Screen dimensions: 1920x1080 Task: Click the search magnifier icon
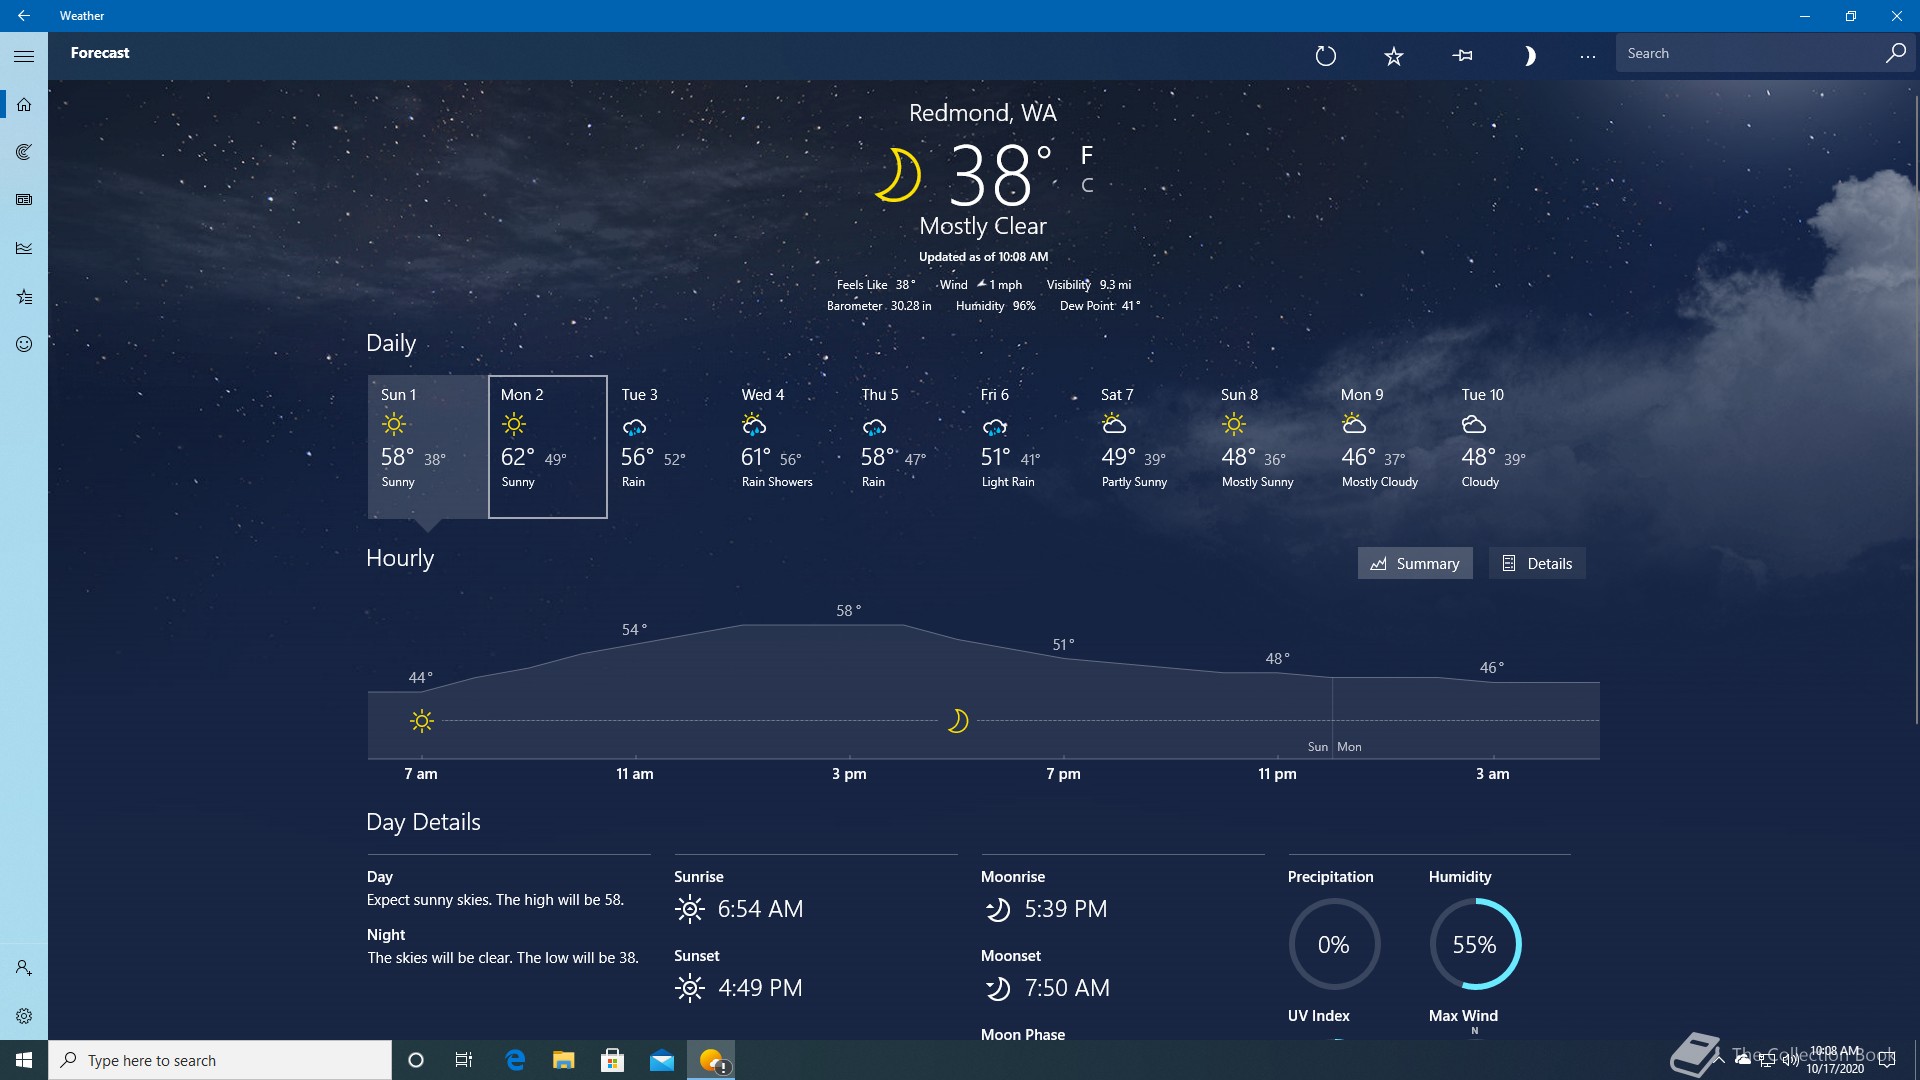pyautogui.click(x=1895, y=53)
